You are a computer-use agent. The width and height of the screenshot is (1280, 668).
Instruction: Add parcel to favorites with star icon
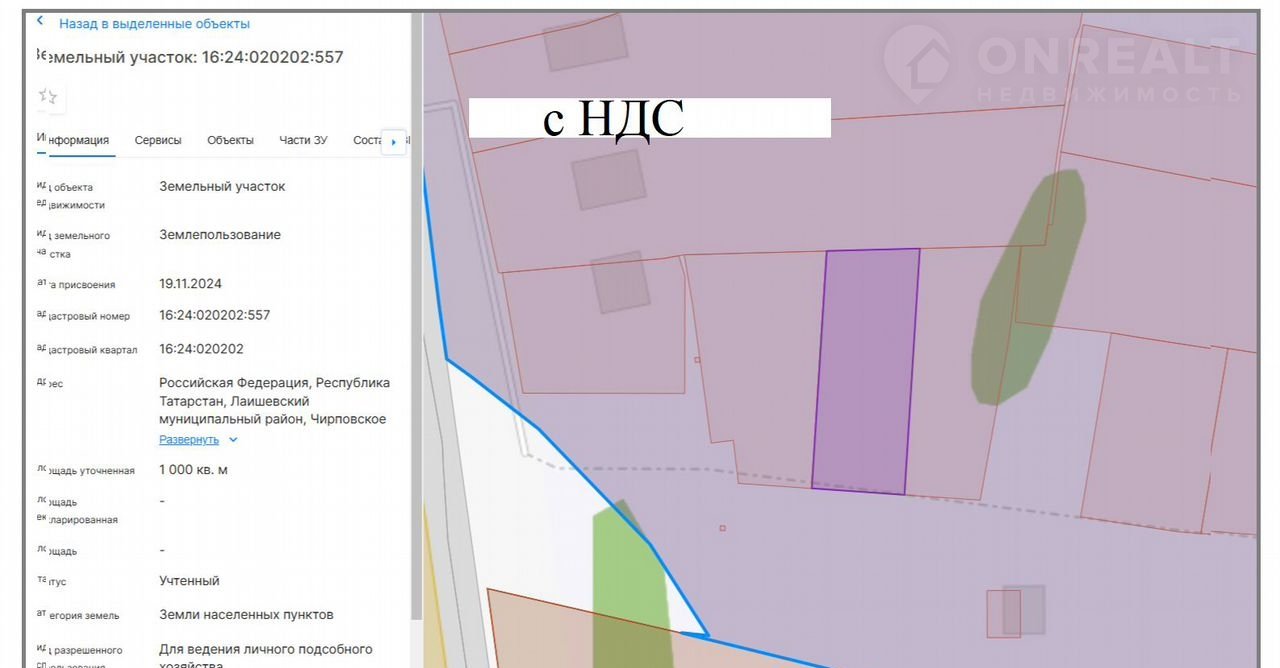pos(47,96)
